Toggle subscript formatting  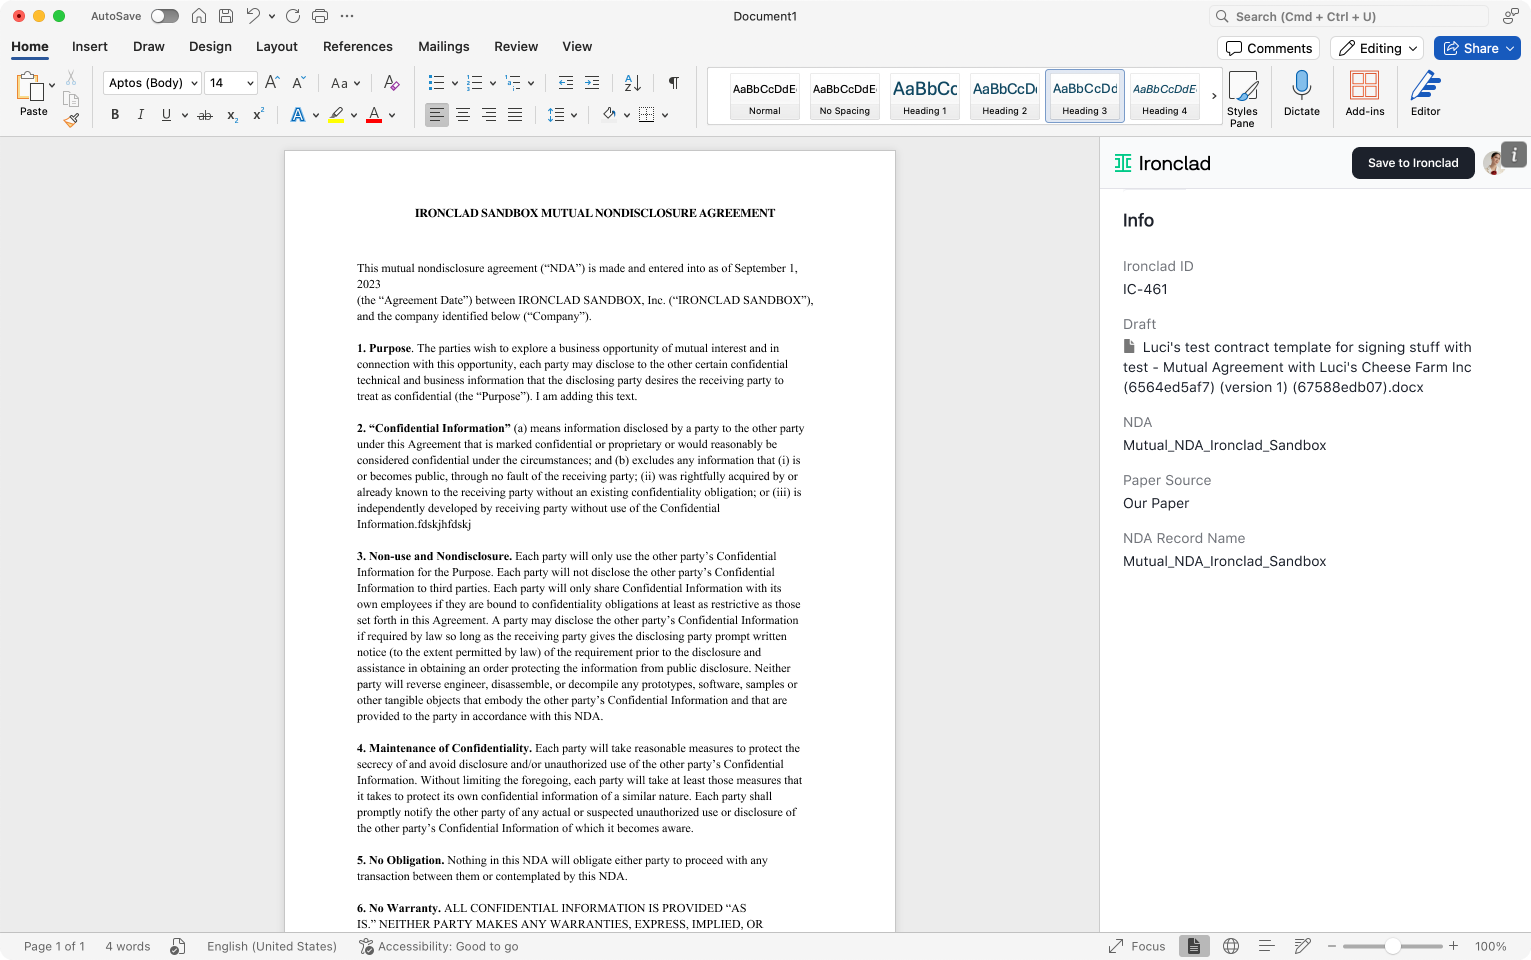coord(232,115)
